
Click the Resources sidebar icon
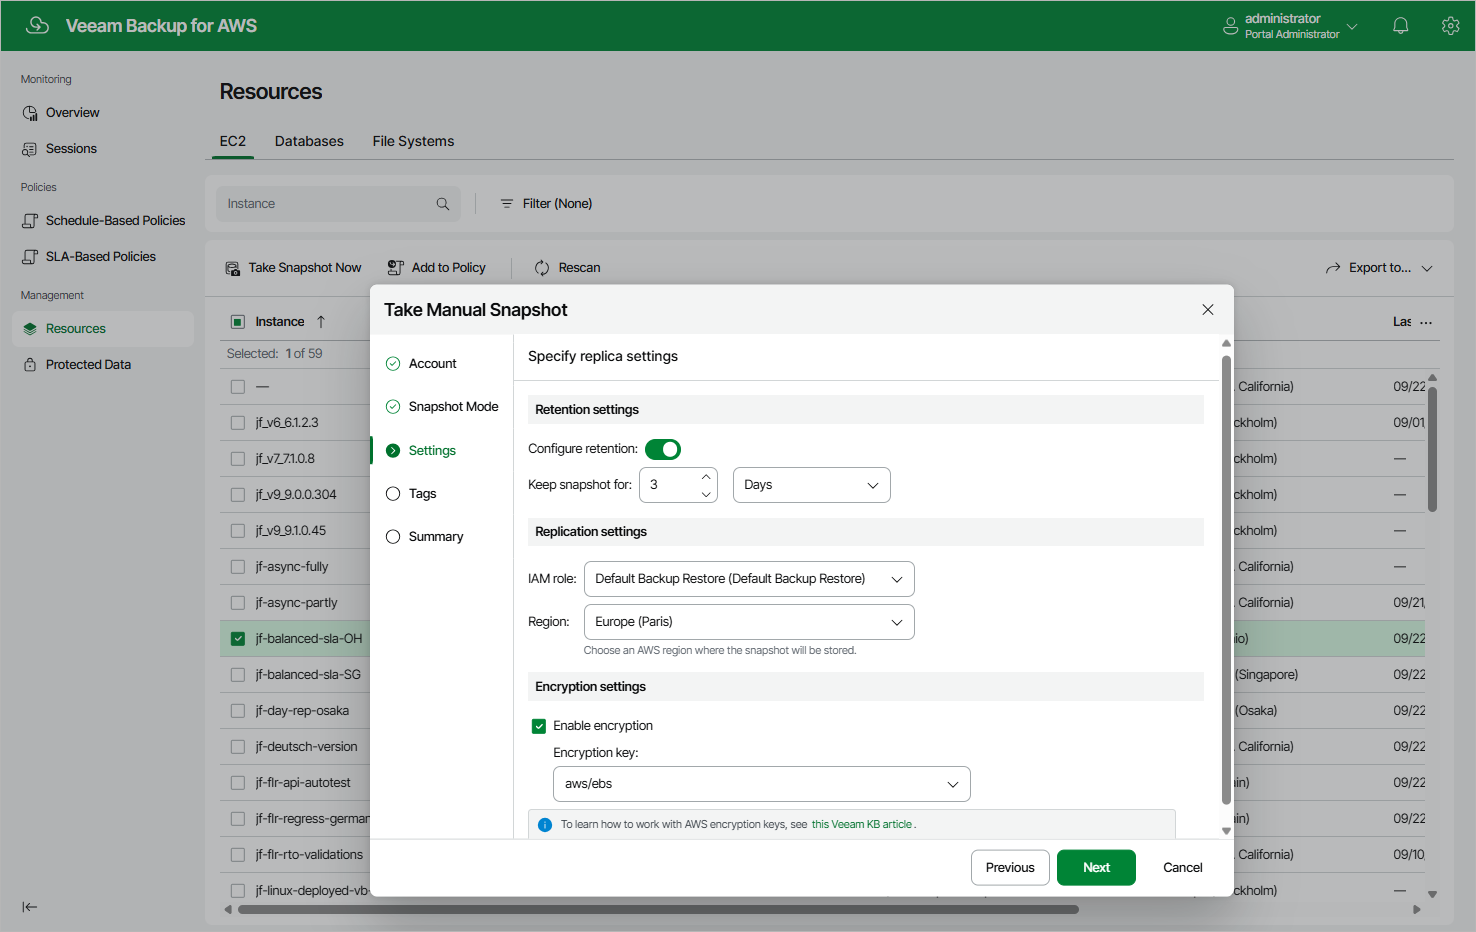(x=30, y=329)
